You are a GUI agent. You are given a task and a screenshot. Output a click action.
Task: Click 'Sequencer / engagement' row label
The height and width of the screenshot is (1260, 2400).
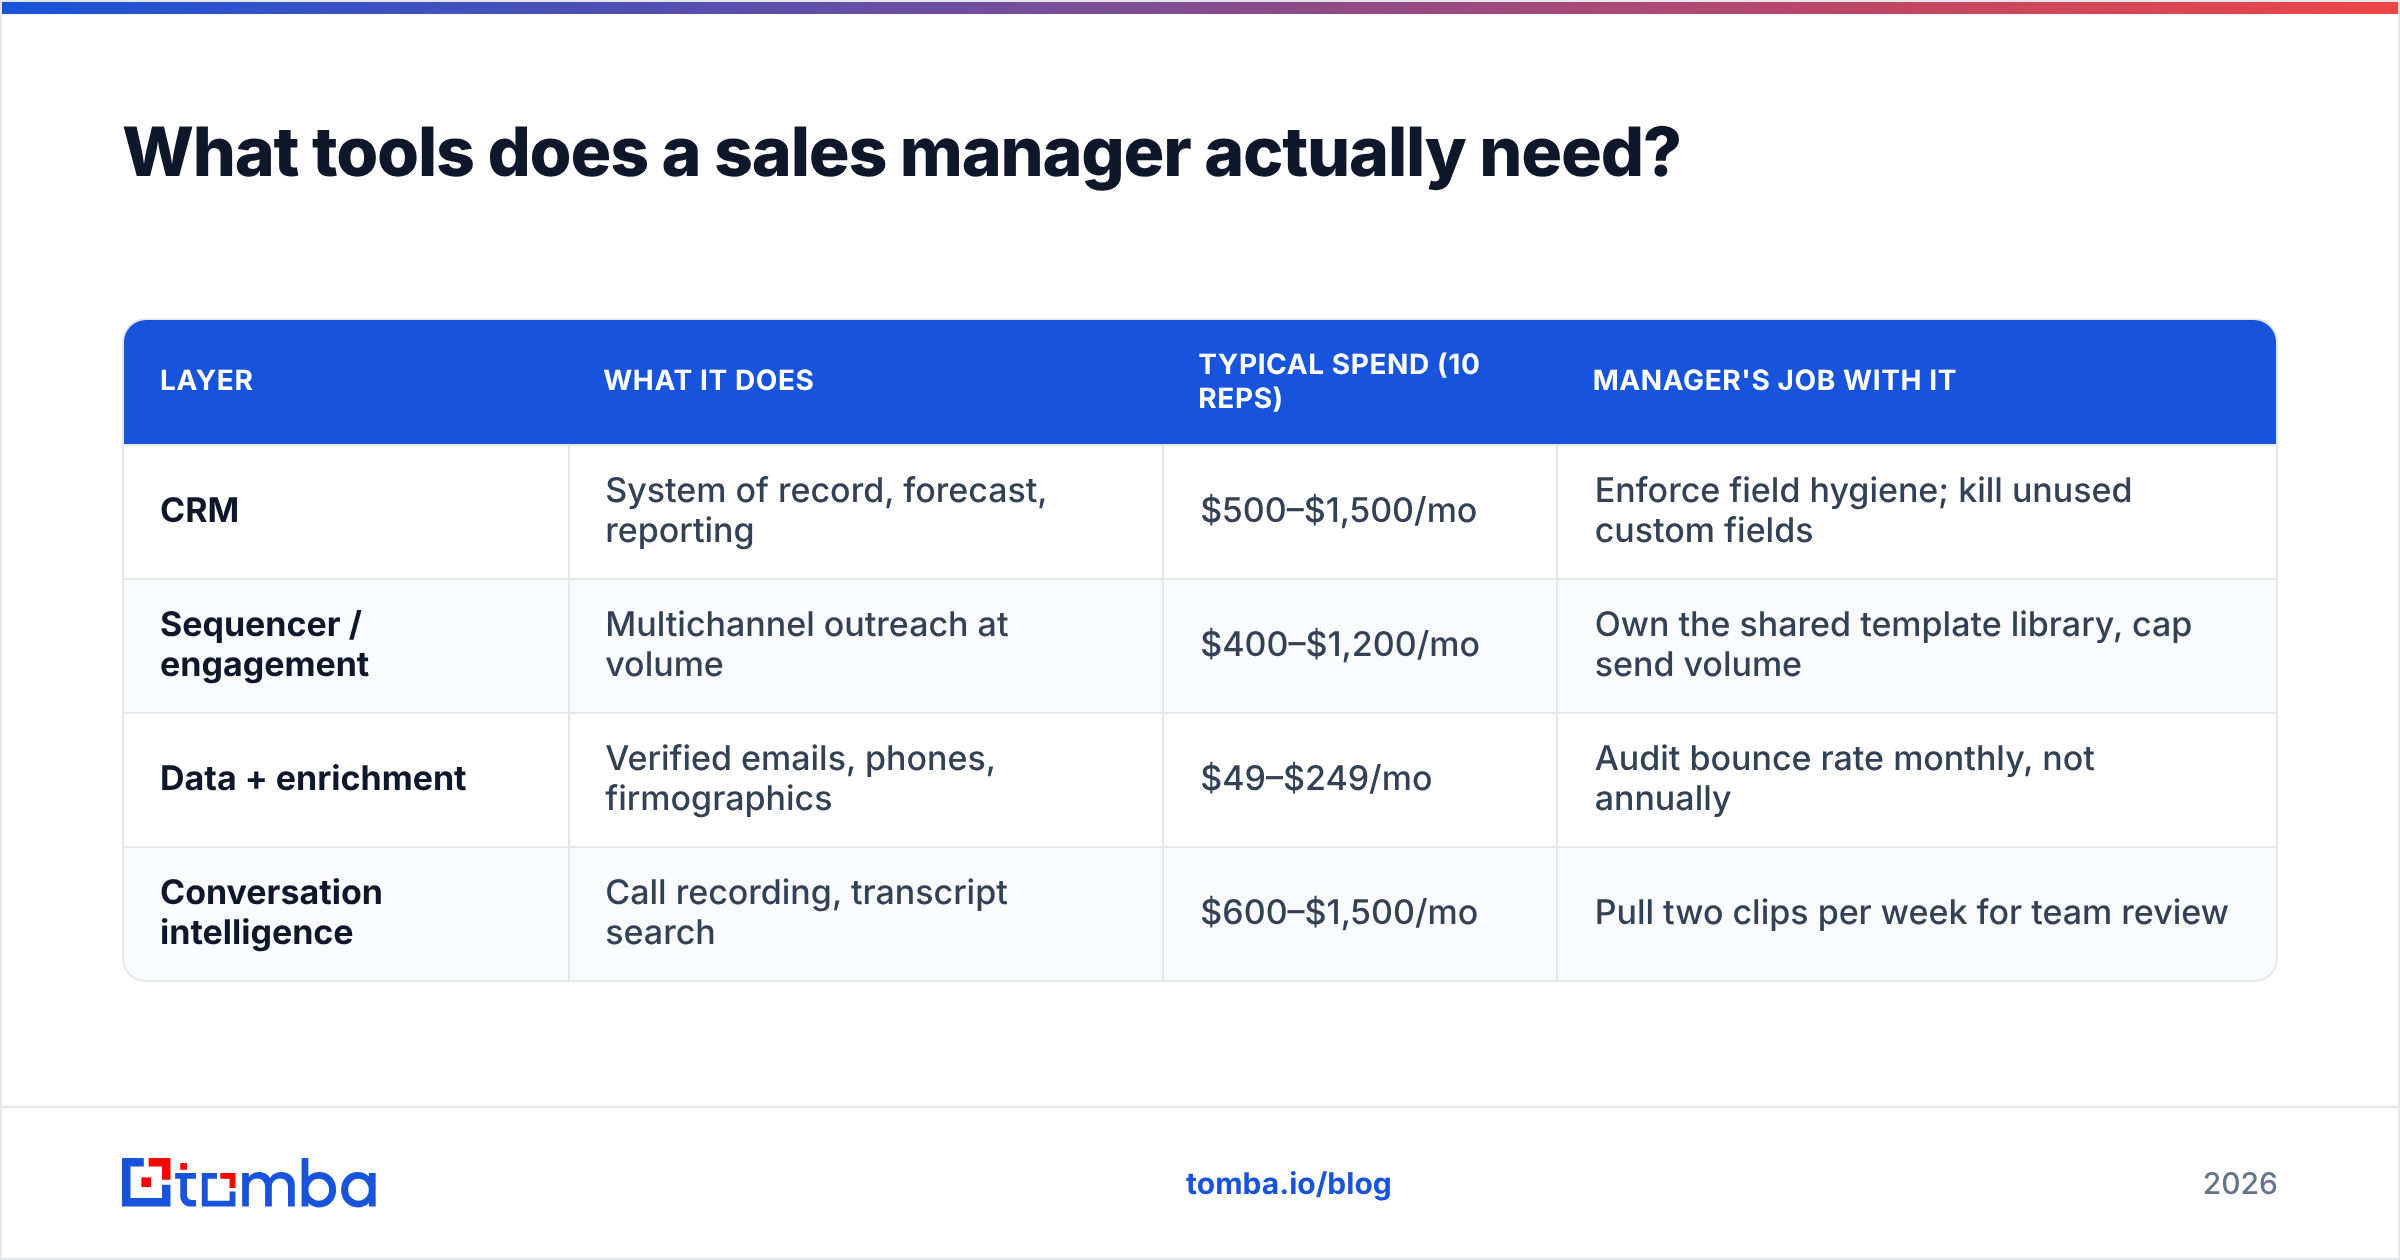coord(264,644)
